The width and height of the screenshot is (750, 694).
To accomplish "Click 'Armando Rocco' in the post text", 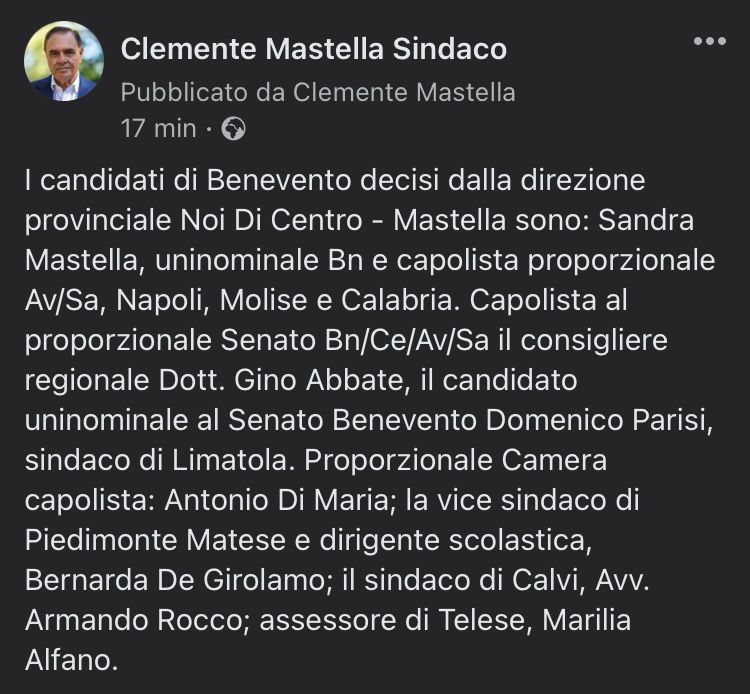I will (134, 620).
